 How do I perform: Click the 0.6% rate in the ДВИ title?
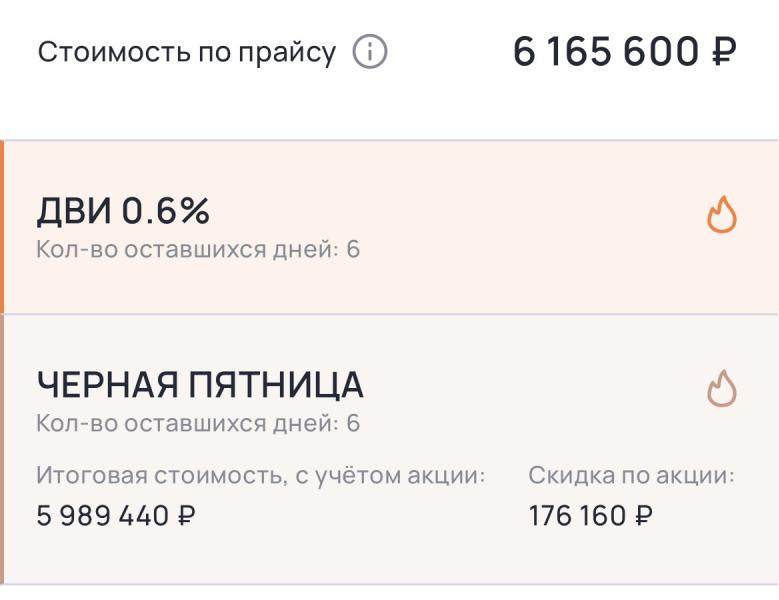point(166,211)
